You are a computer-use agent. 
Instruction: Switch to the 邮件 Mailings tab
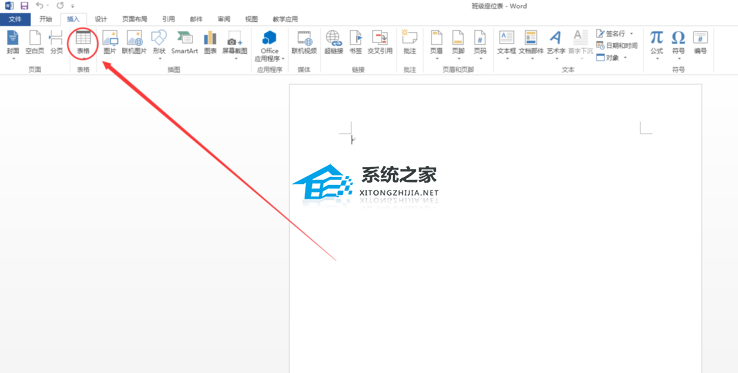pyautogui.click(x=196, y=19)
